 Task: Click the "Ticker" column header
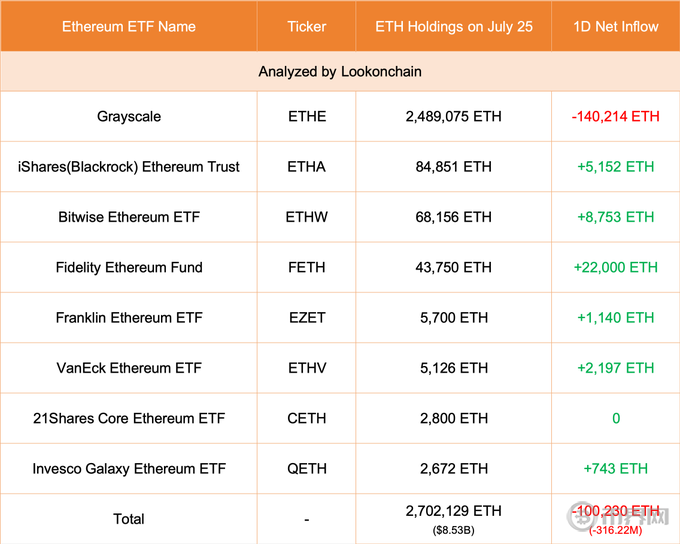[x=306, y=26]
